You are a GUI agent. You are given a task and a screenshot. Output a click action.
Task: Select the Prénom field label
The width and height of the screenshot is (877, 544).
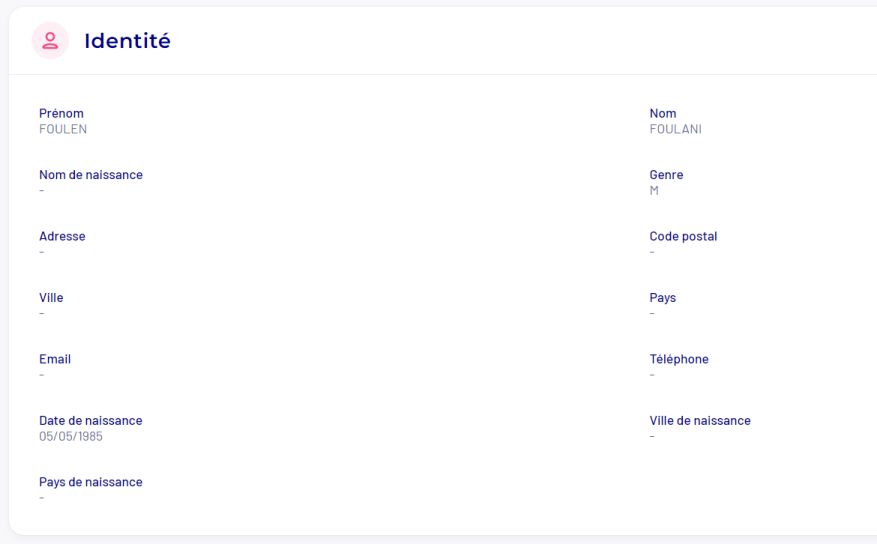(61, 113)
